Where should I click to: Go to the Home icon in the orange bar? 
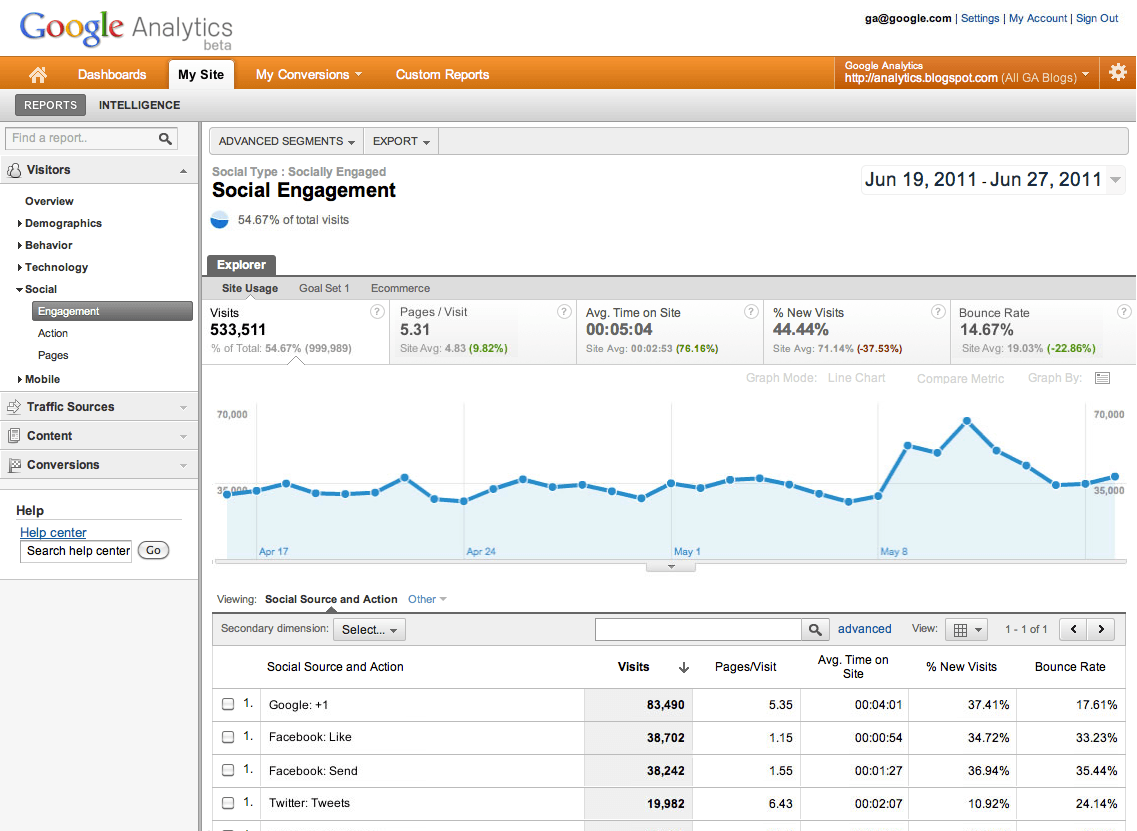(38, 74)
